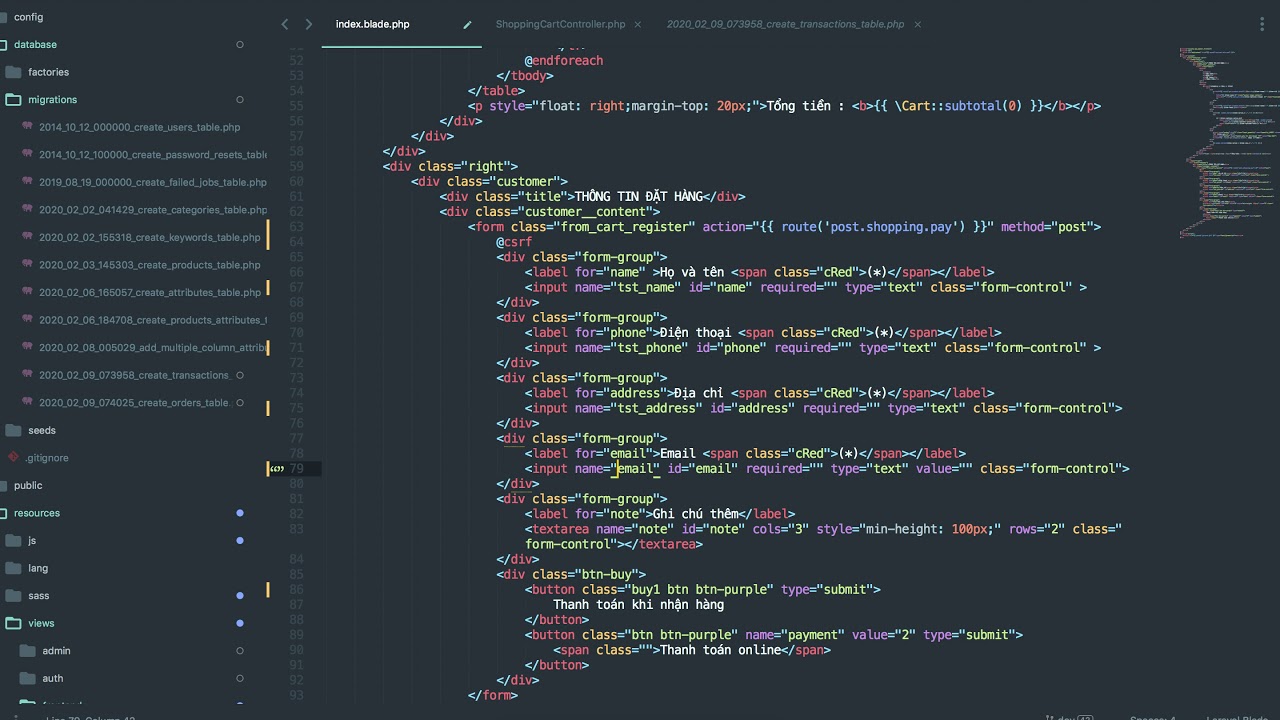Viewport: 1280px width, 720px height.
Task: Collapse the views folder
Action: tap(41, 623)
